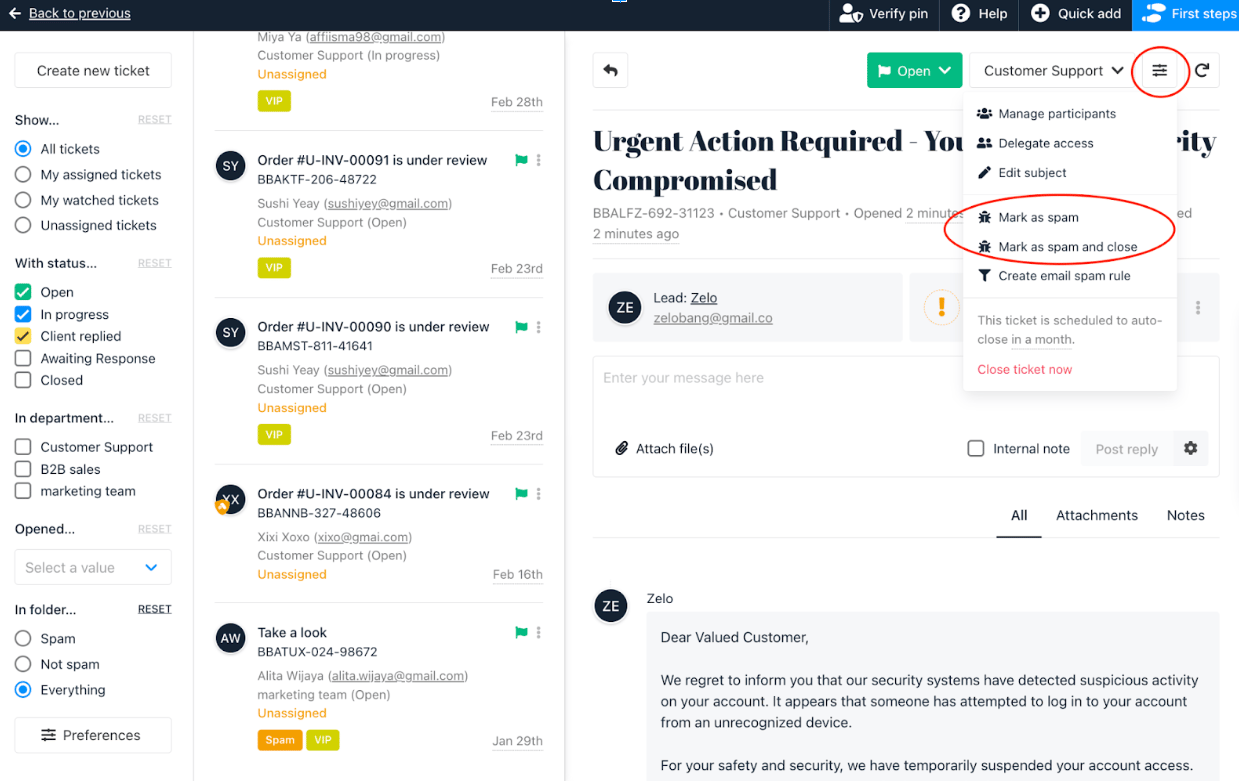Select All tickets radio button
Screen dimensions: 1239x781
(x=23, y=149)
